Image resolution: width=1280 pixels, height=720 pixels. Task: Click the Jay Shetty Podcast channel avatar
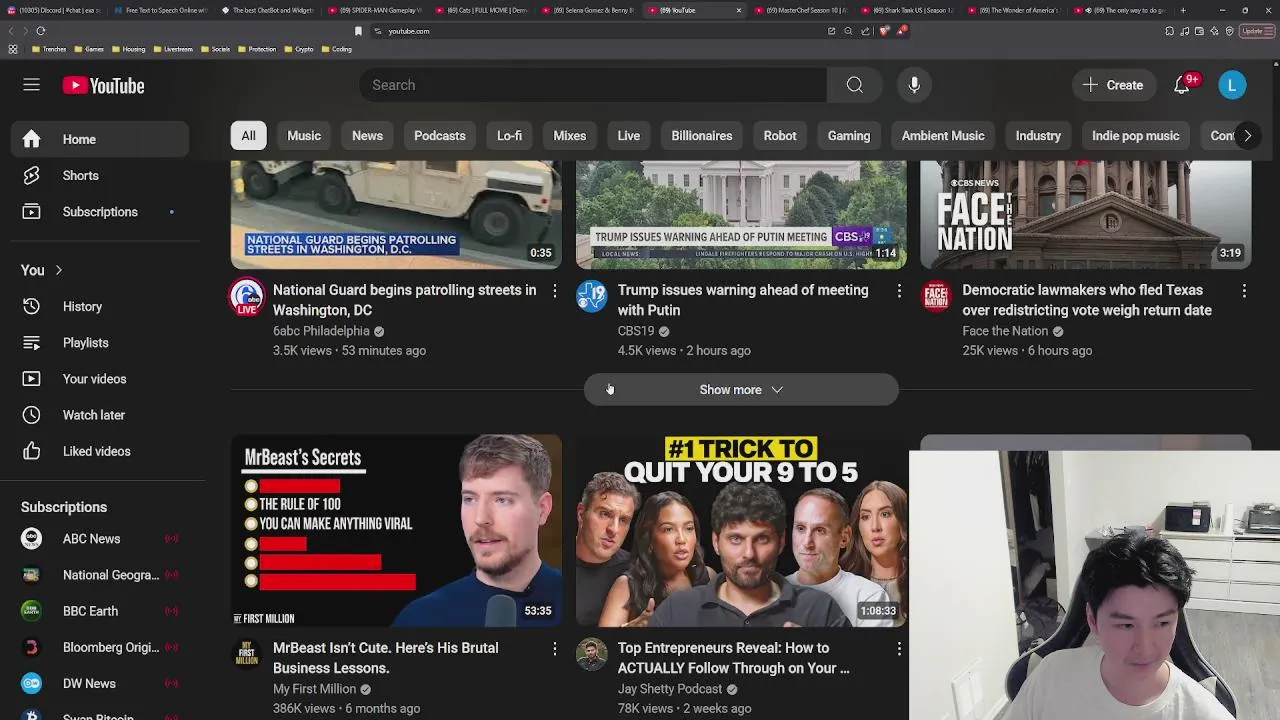(591, 655)
